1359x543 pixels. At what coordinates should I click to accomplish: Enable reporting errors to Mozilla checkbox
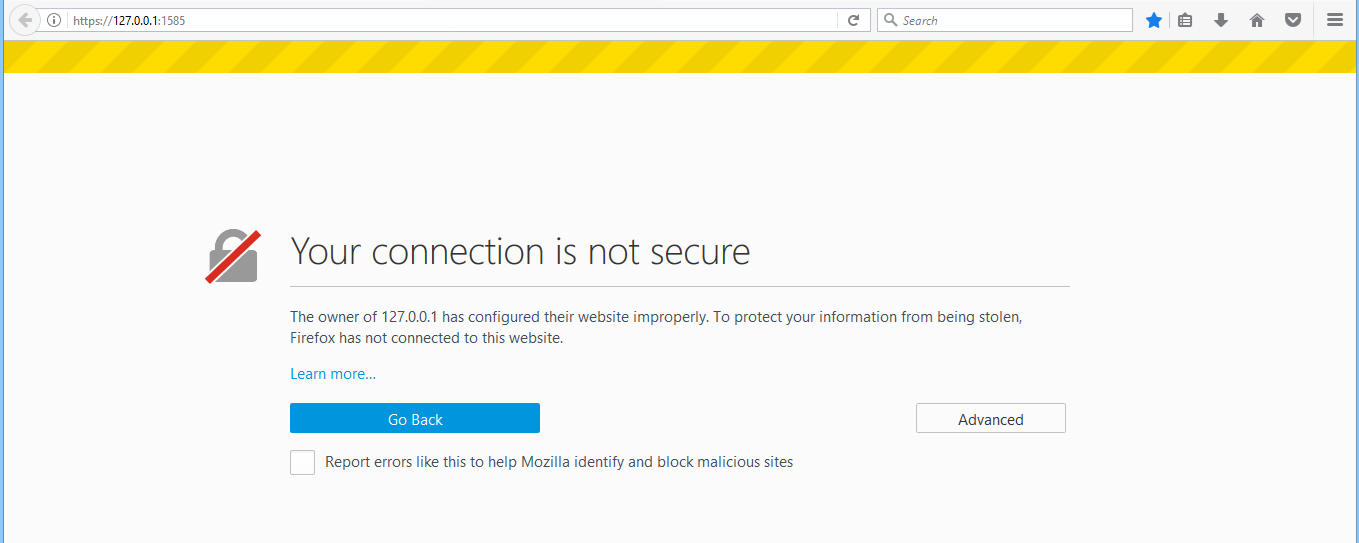[302, 462]
